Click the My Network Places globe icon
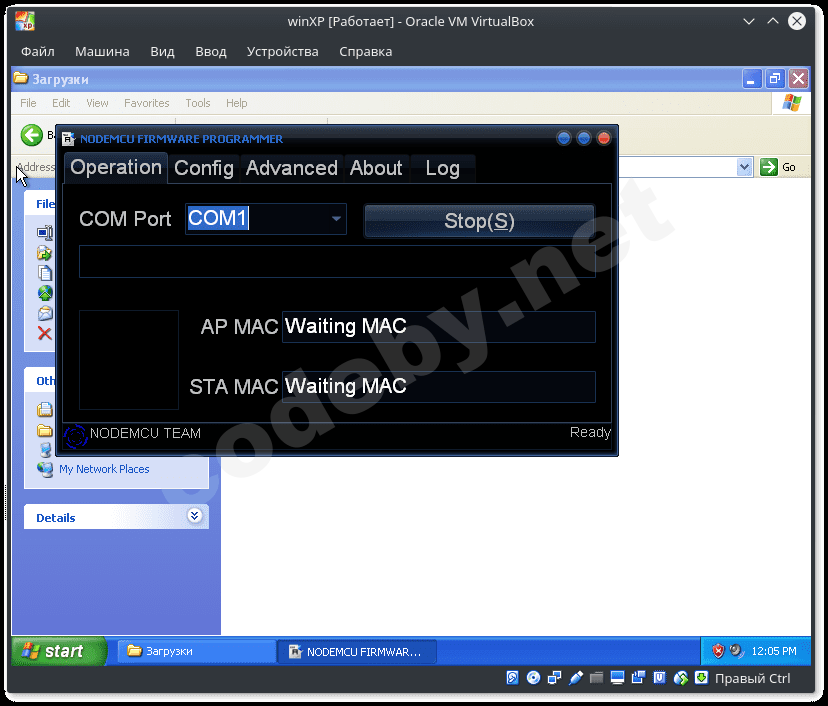The height and width of the screenshot is (706, 828). click(x=45, y=469)
